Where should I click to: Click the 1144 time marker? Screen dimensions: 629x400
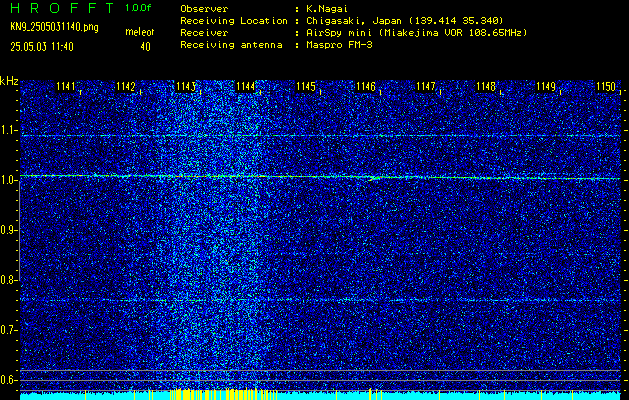coord(246,86)
